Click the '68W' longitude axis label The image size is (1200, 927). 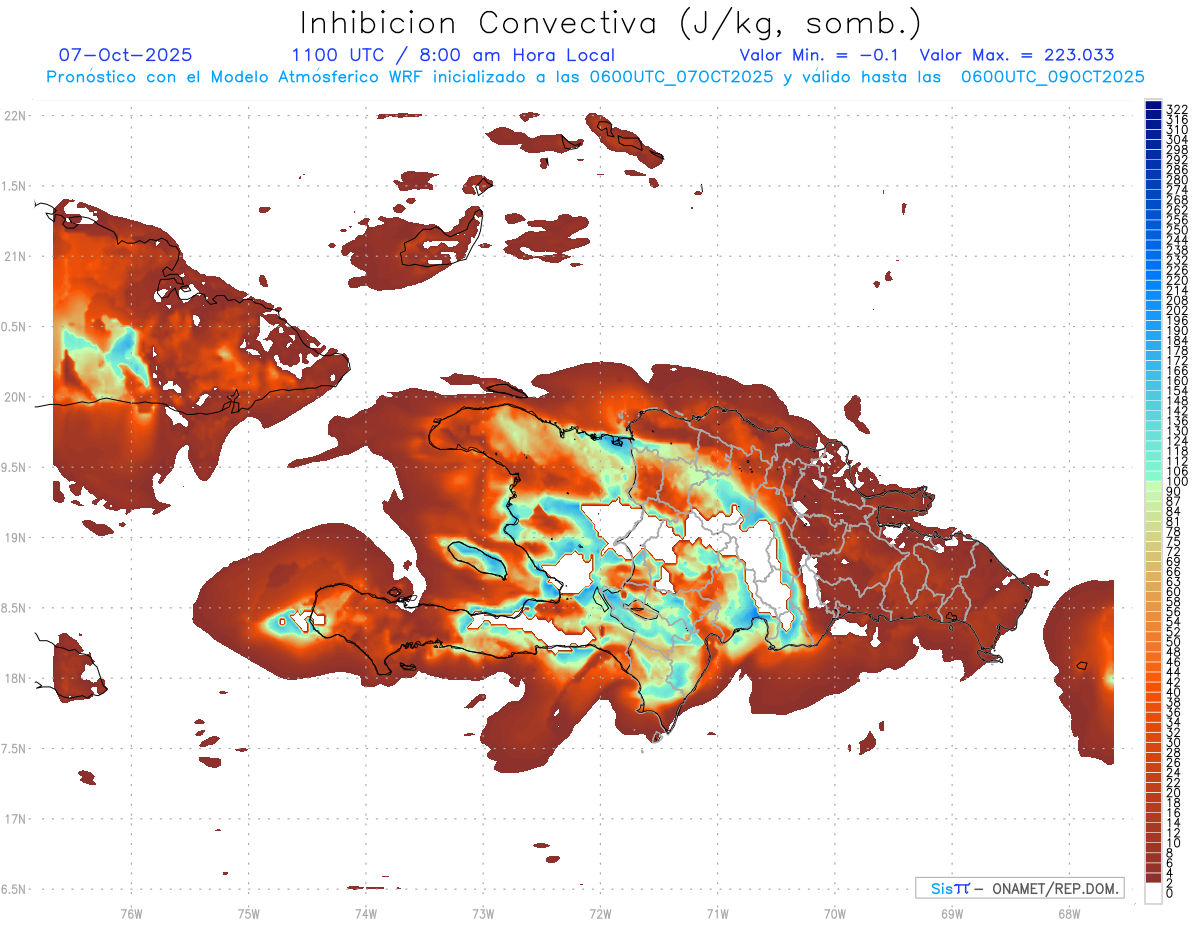[x=1068, y=913]
